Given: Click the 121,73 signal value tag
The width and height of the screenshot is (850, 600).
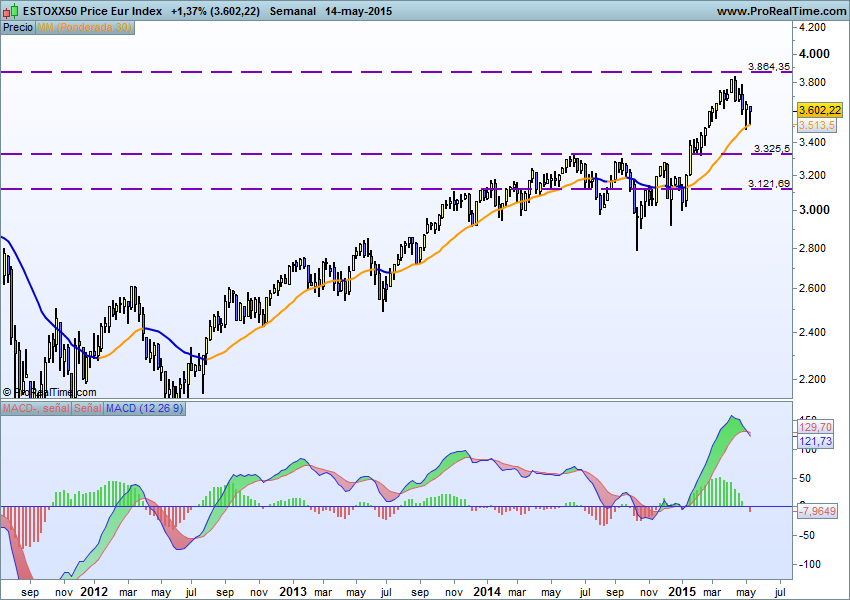Looking at the screenshot, I should click(816, 441).
